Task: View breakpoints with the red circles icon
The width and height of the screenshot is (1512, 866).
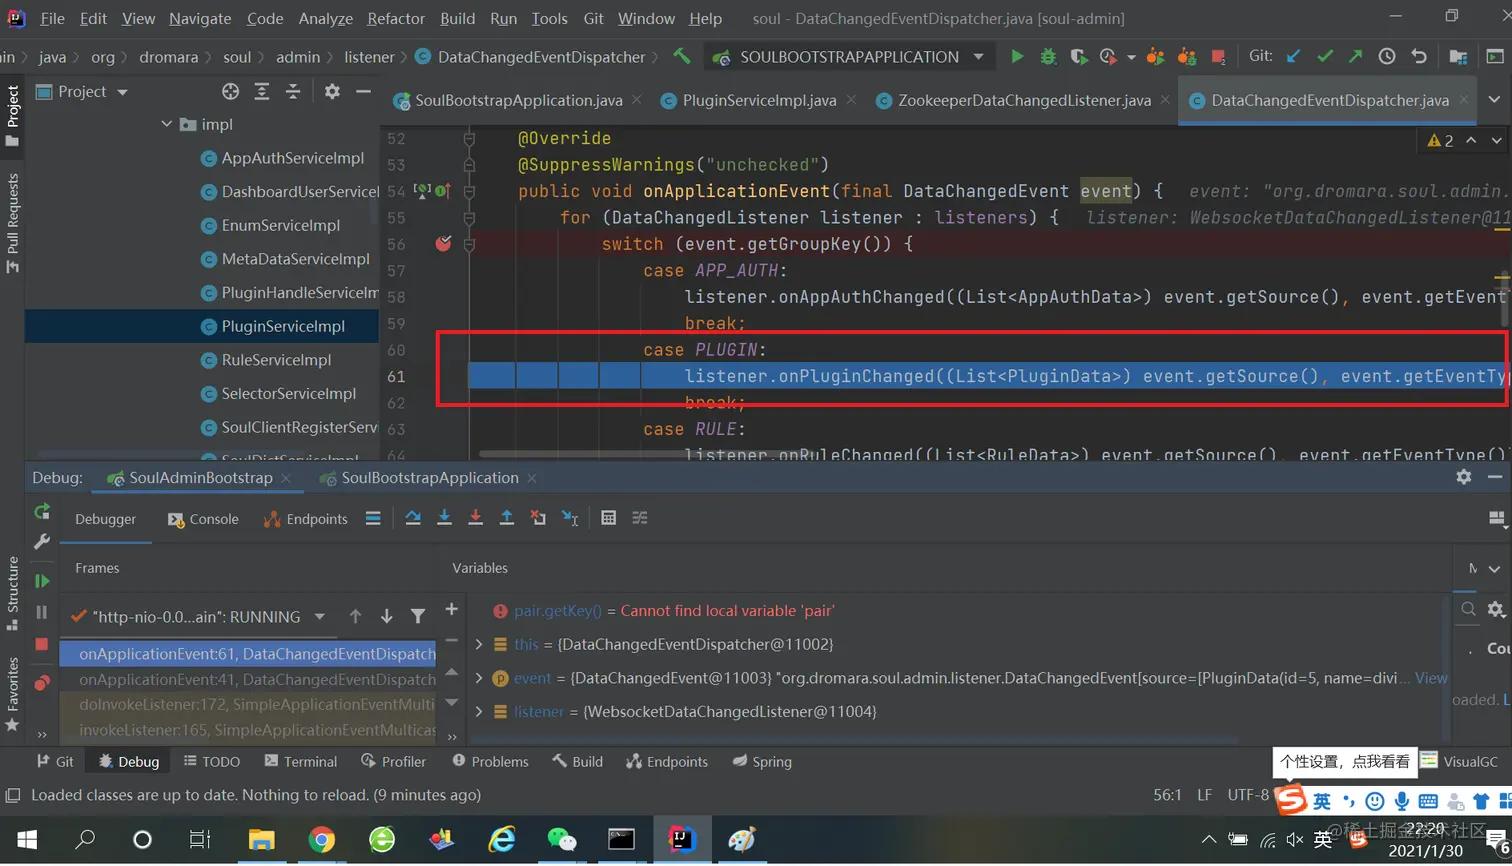Action: (x=42, y=683)
